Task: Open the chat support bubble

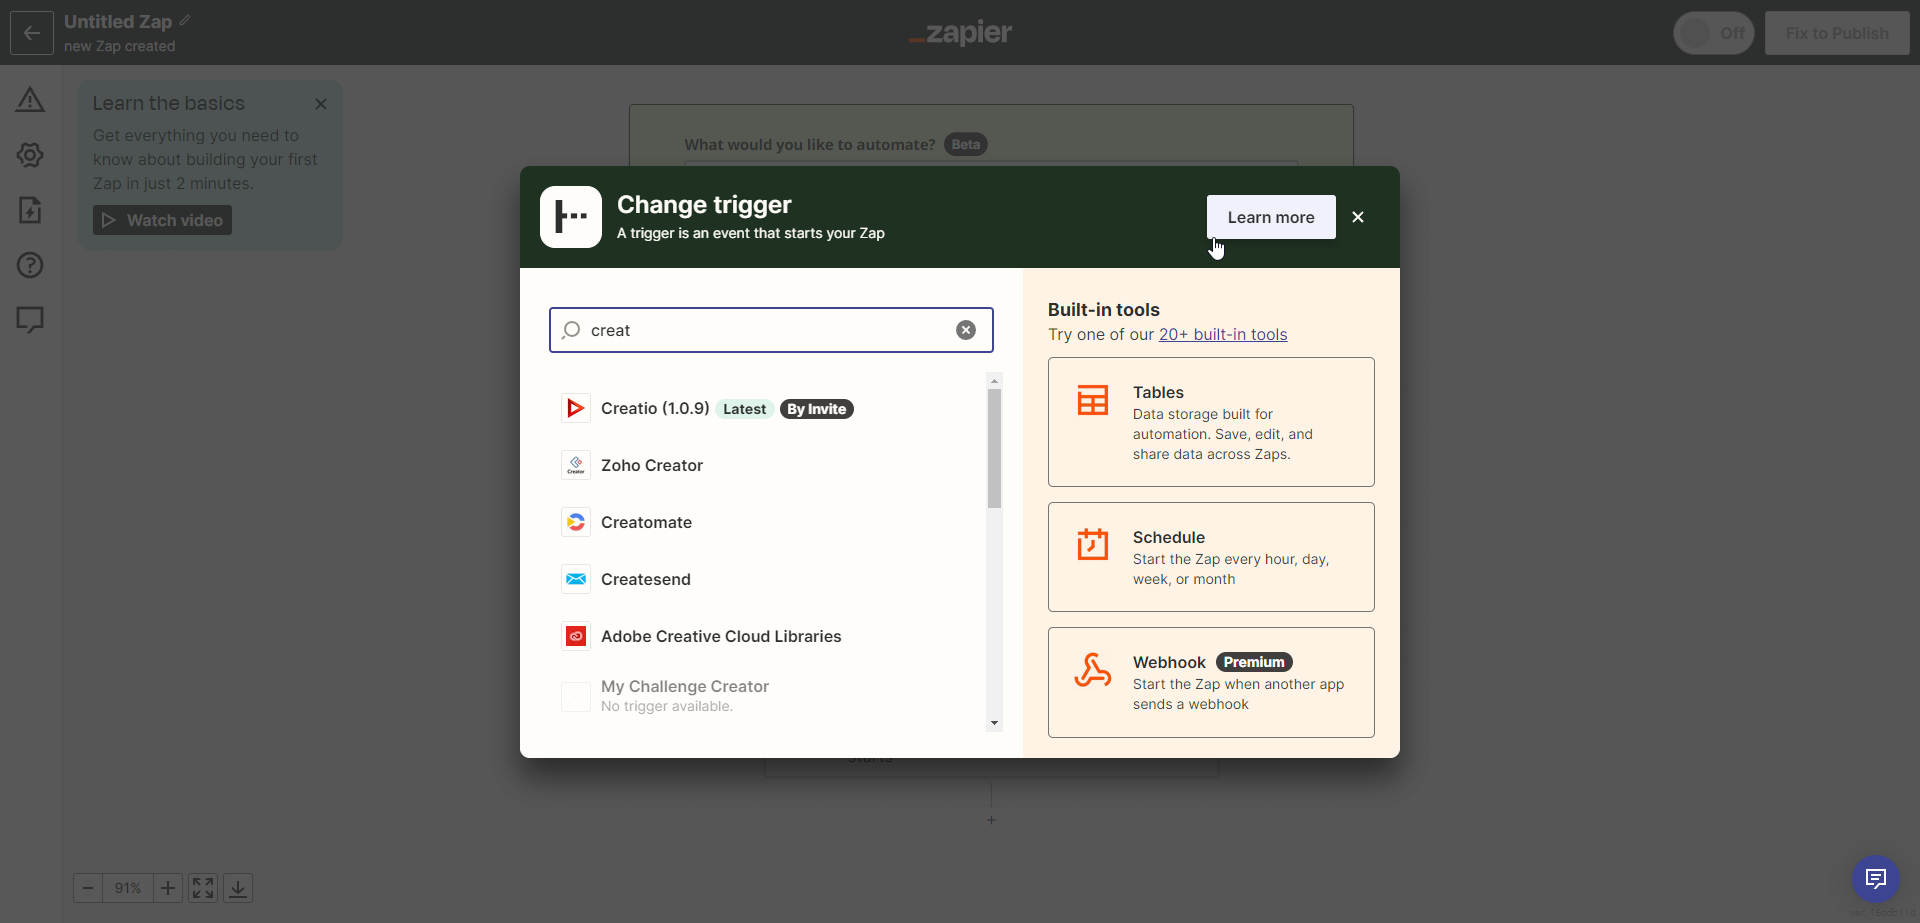Action: point(1876,879)
